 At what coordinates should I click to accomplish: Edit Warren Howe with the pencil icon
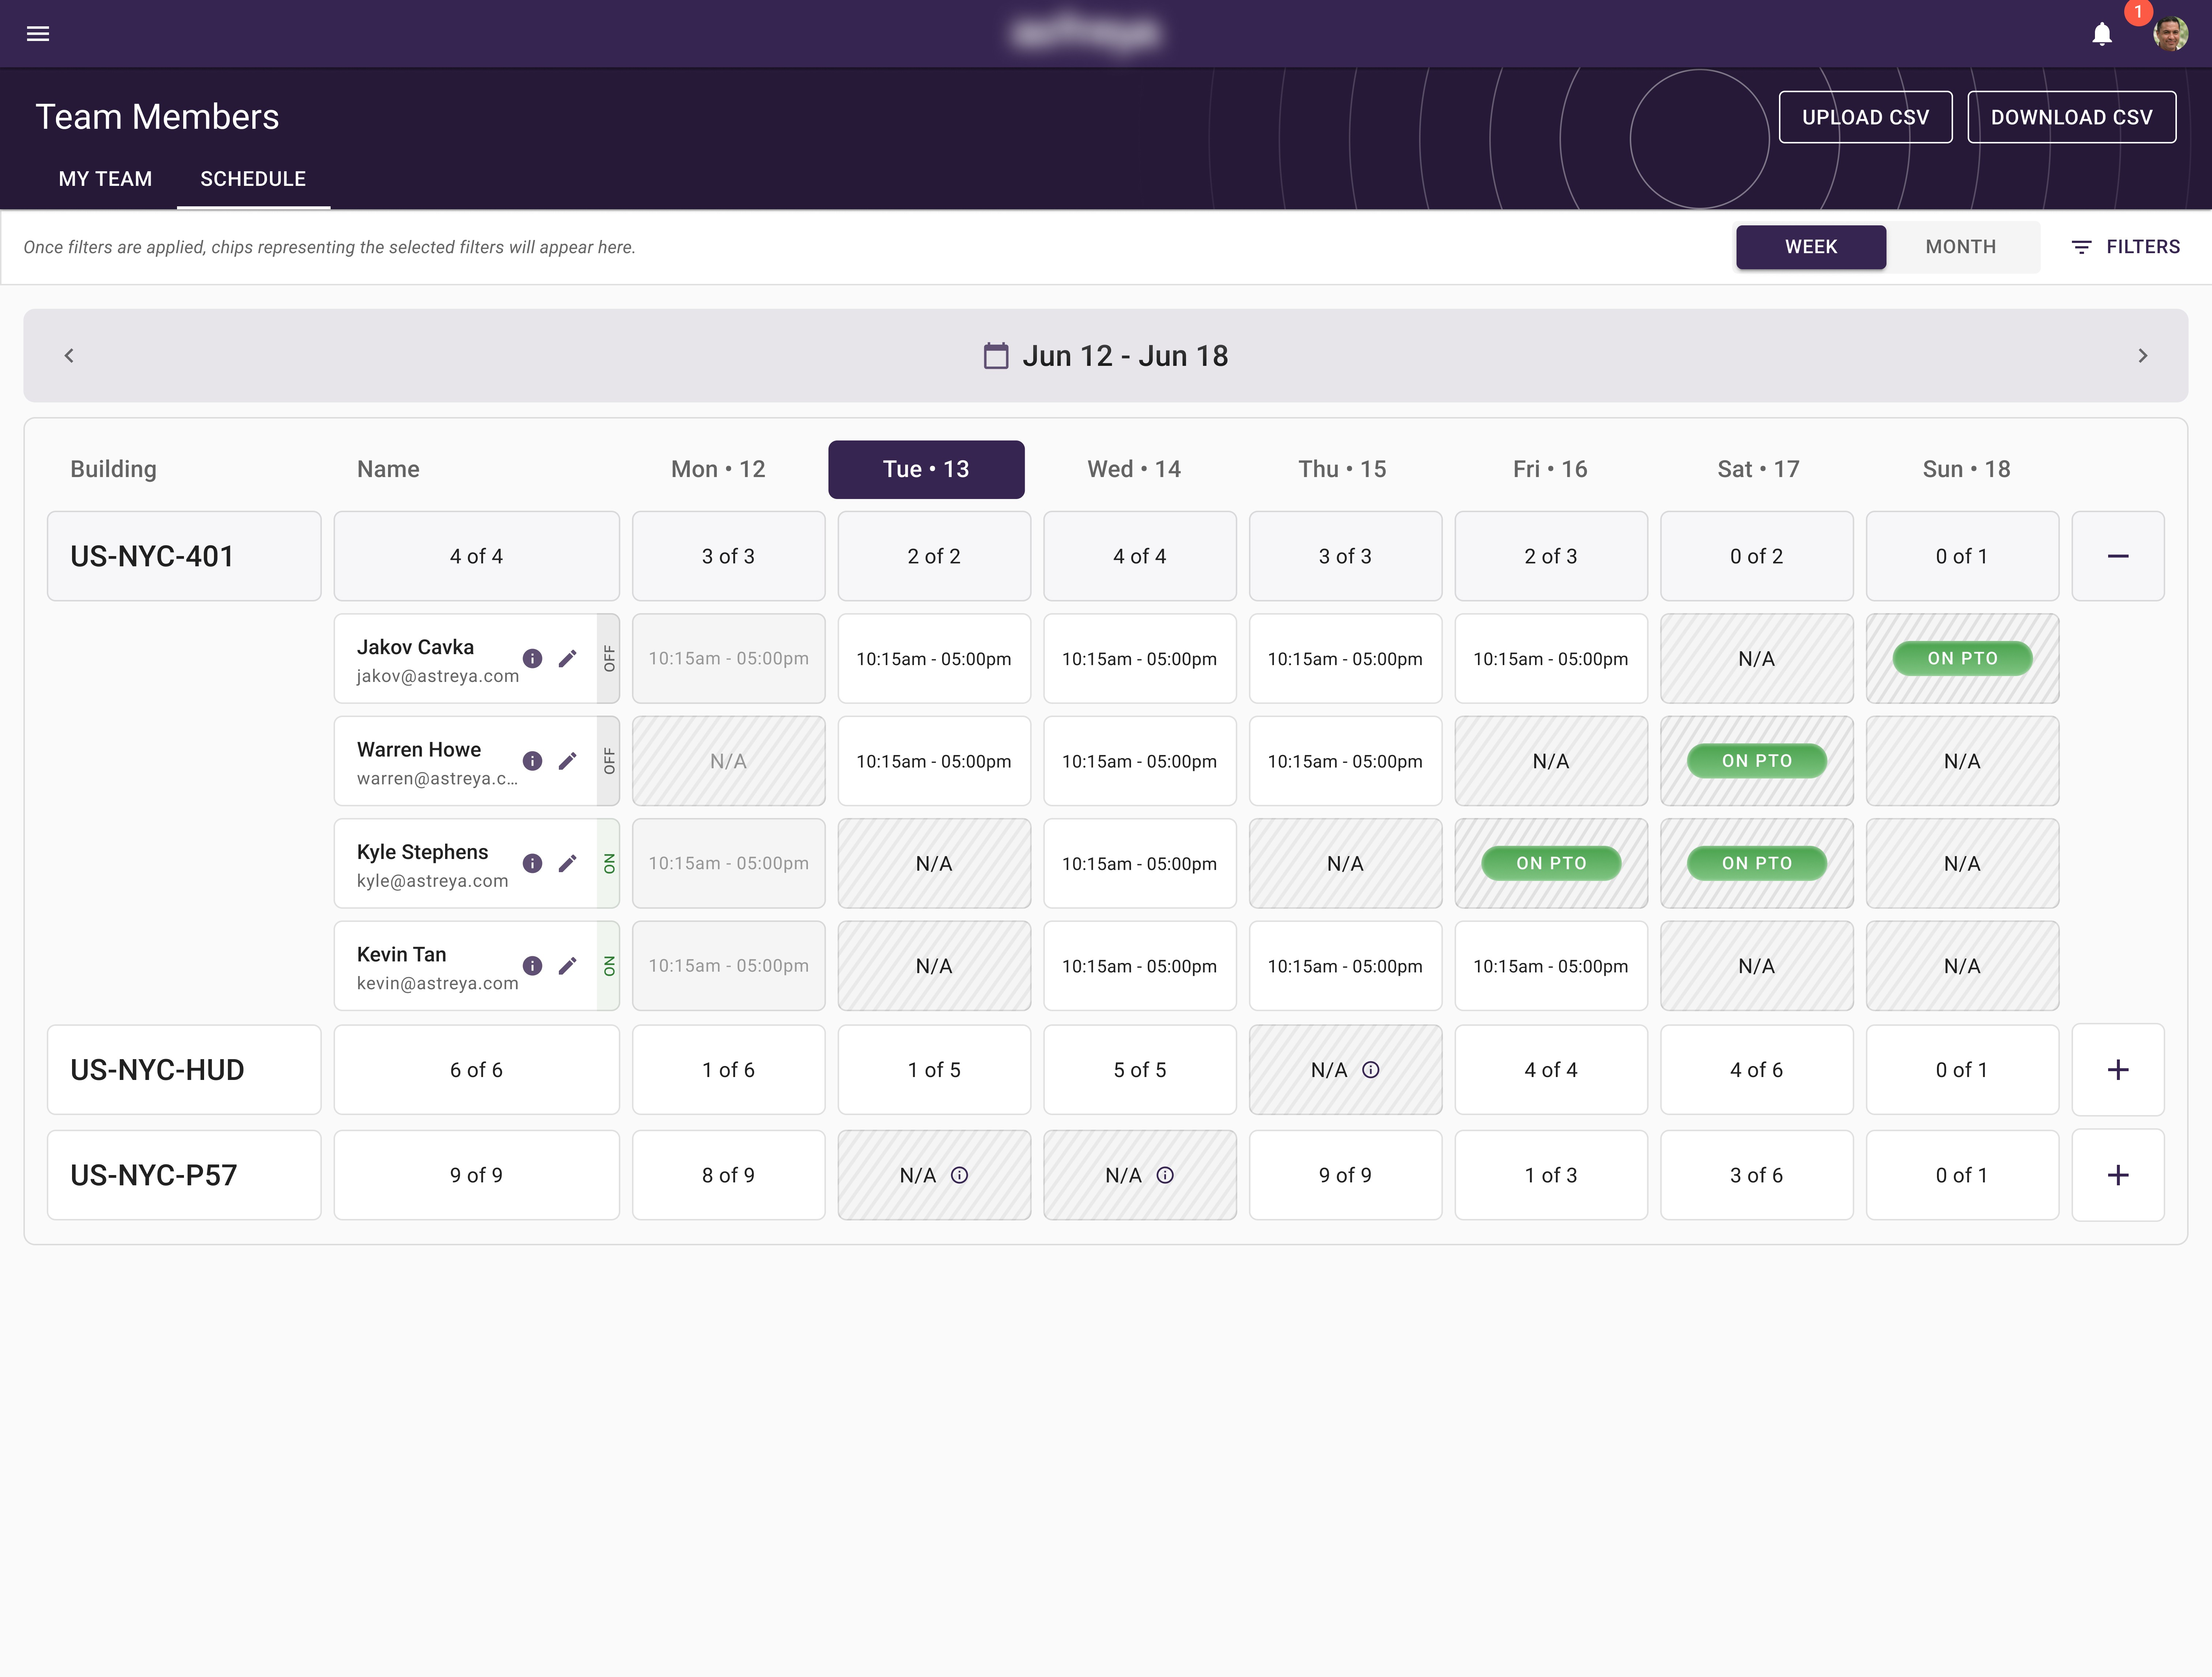click(x=567, y=761)
